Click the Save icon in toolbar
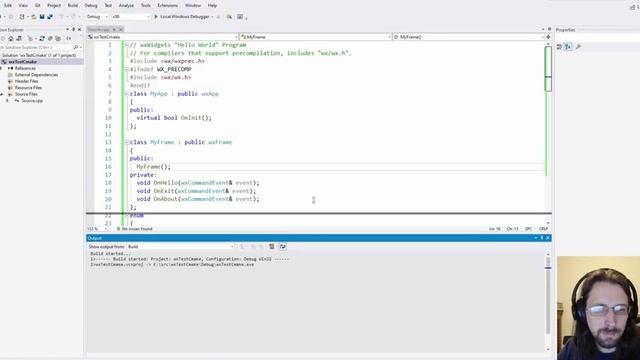640x360 pixels. tap(42, 17)
